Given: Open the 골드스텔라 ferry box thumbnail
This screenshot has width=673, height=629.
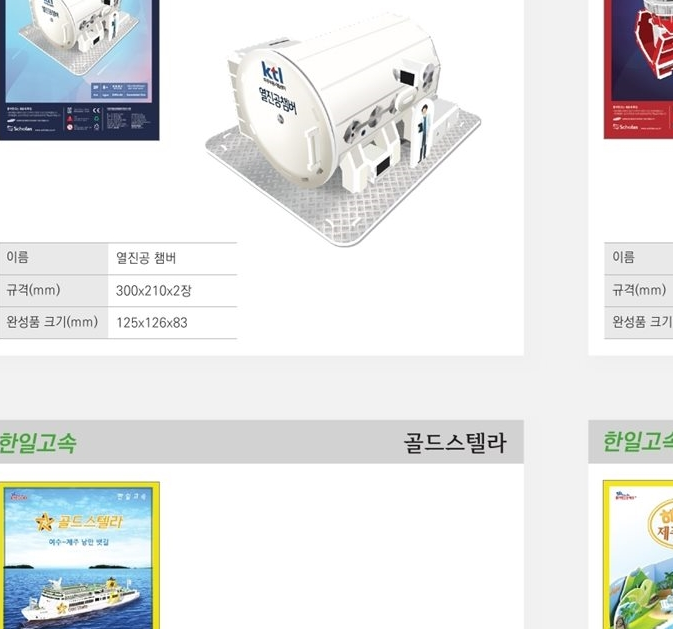Looking at the screenshot, I should 79,555.
